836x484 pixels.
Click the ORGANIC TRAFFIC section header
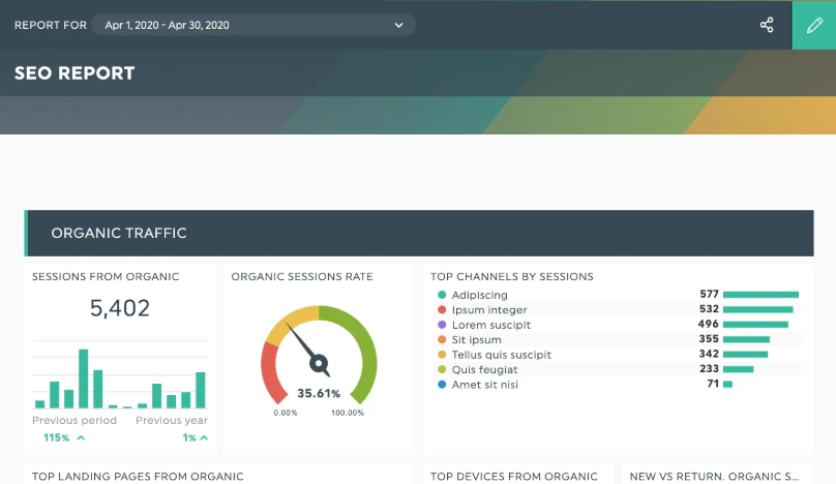[x=419, y=233]
